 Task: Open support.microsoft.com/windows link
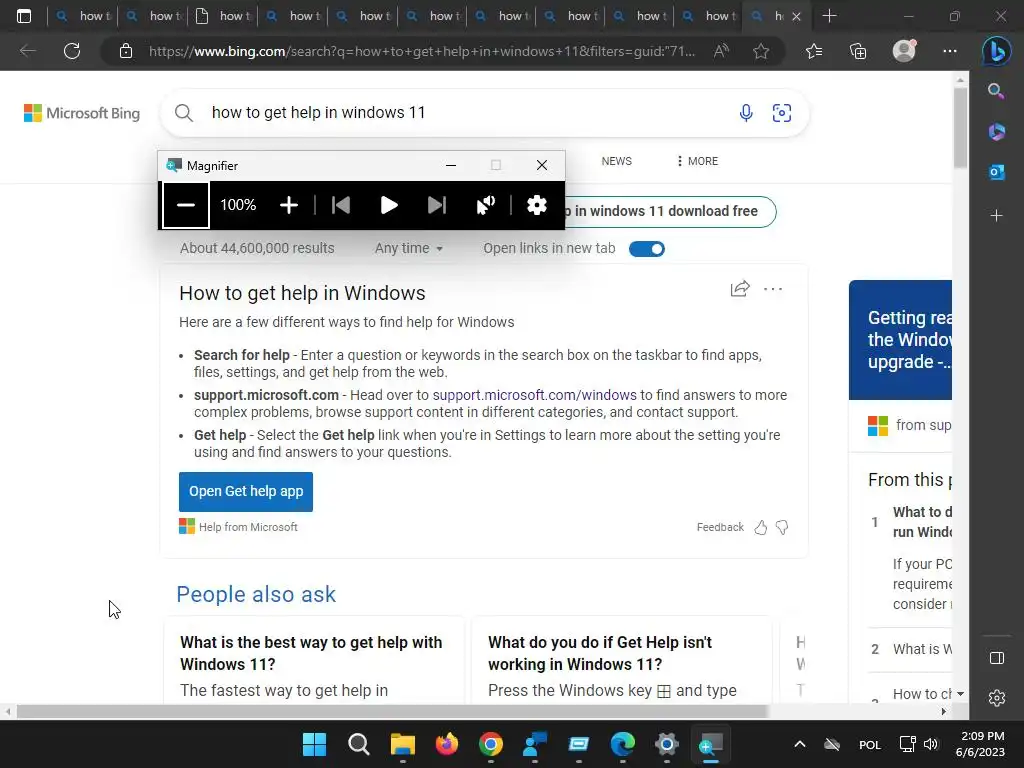pyautogui.click(x=534, y=395)
